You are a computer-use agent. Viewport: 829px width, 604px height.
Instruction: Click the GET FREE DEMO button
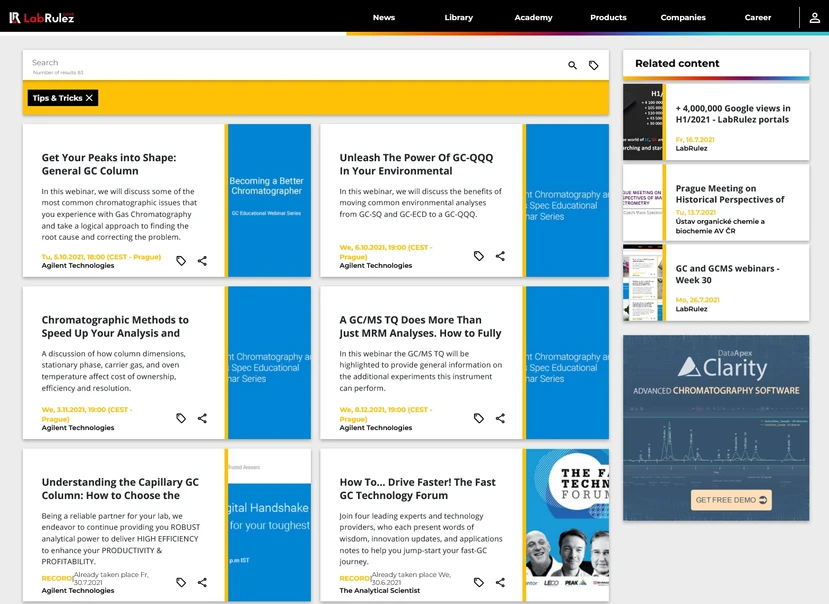coord(731,500)
